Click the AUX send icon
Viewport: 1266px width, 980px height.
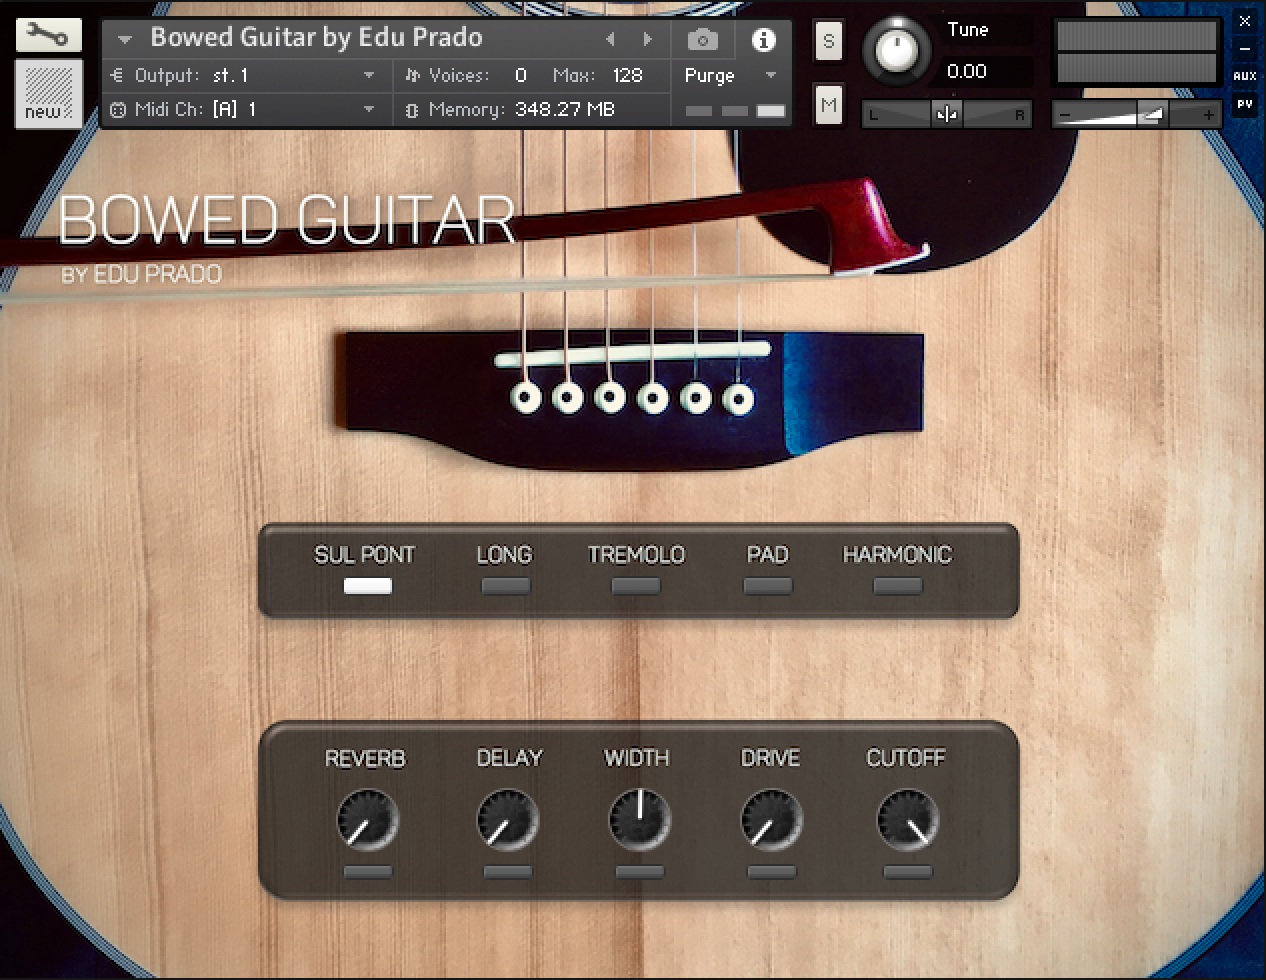(1246, 76)
